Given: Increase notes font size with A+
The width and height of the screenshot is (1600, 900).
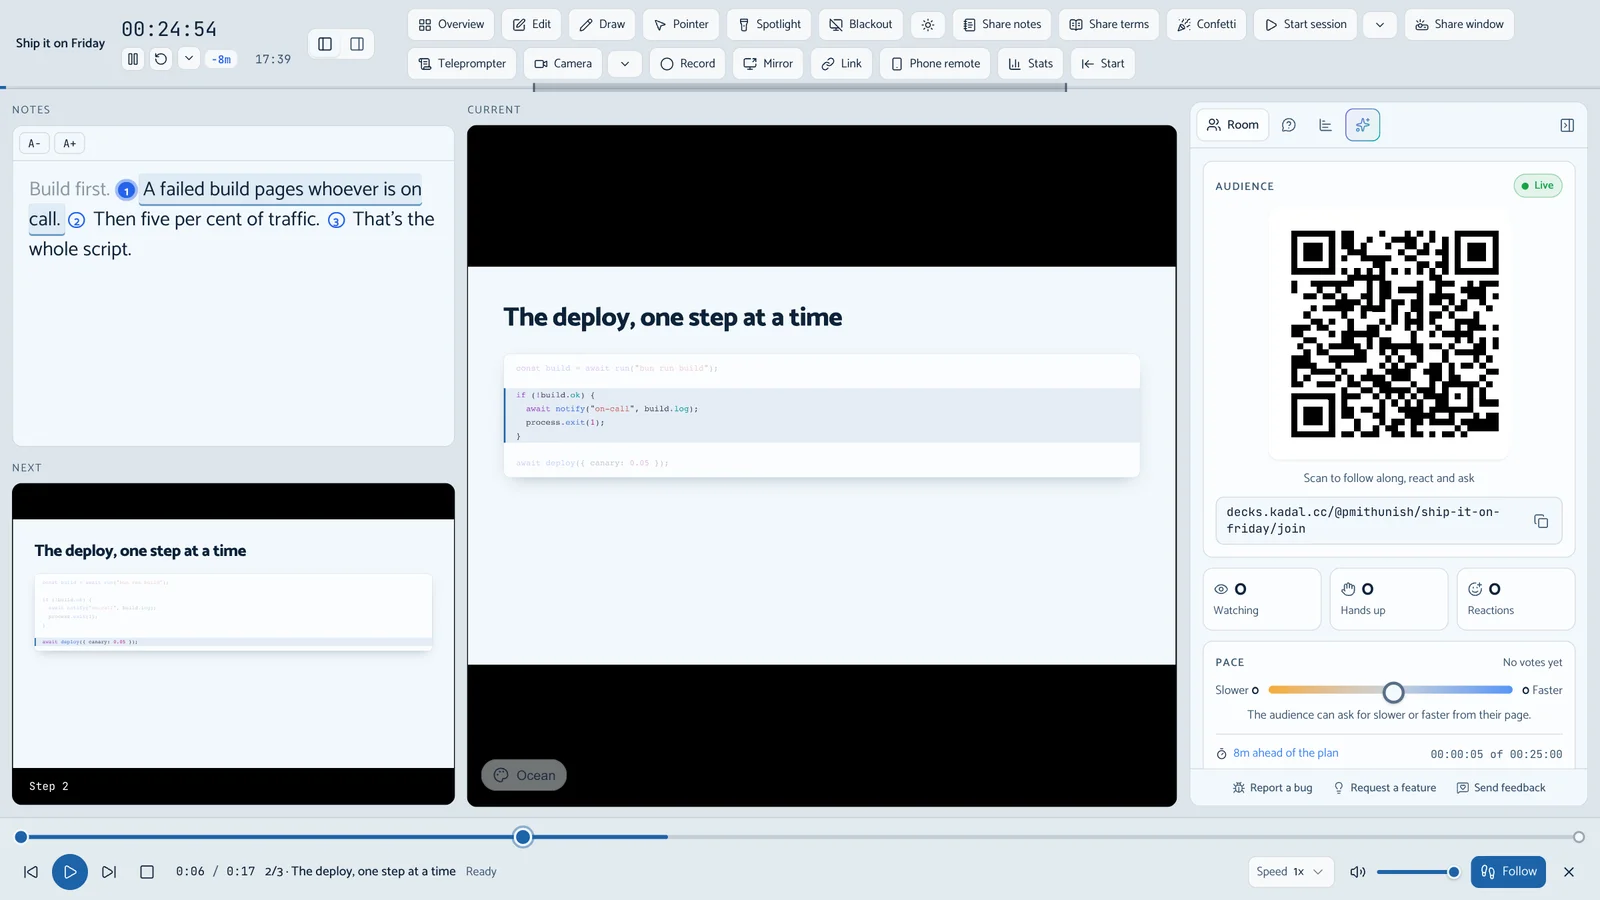Looking at the screenshot, I should [70, 143].
